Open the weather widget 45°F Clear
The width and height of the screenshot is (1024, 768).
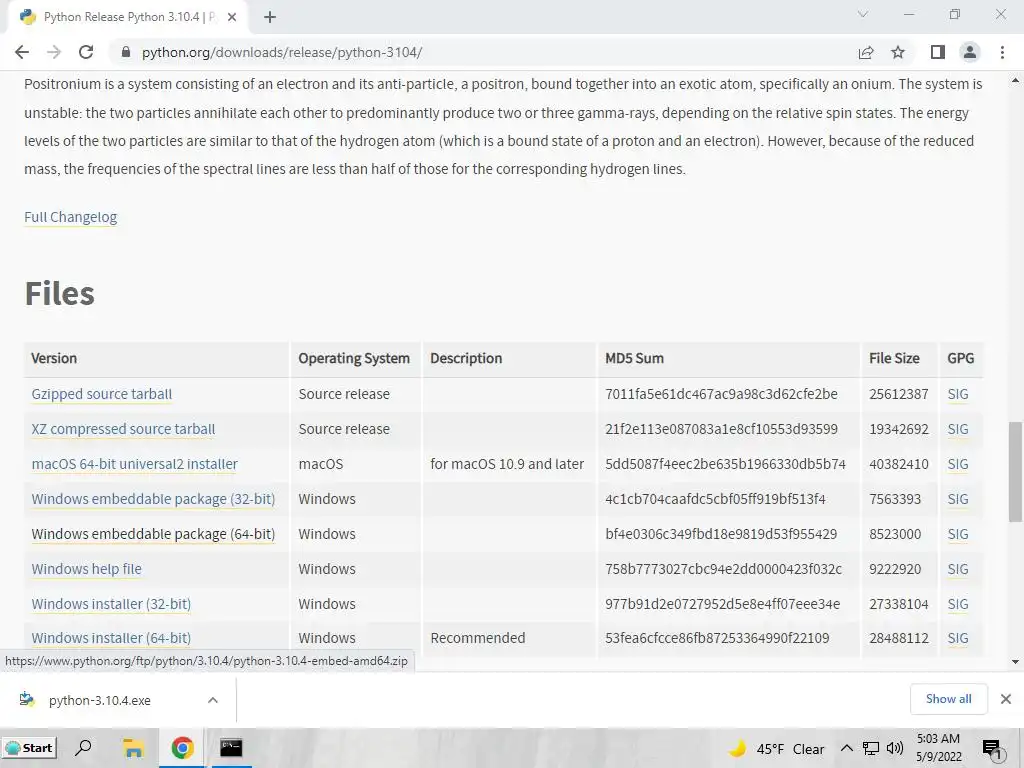tap(776, 749)
